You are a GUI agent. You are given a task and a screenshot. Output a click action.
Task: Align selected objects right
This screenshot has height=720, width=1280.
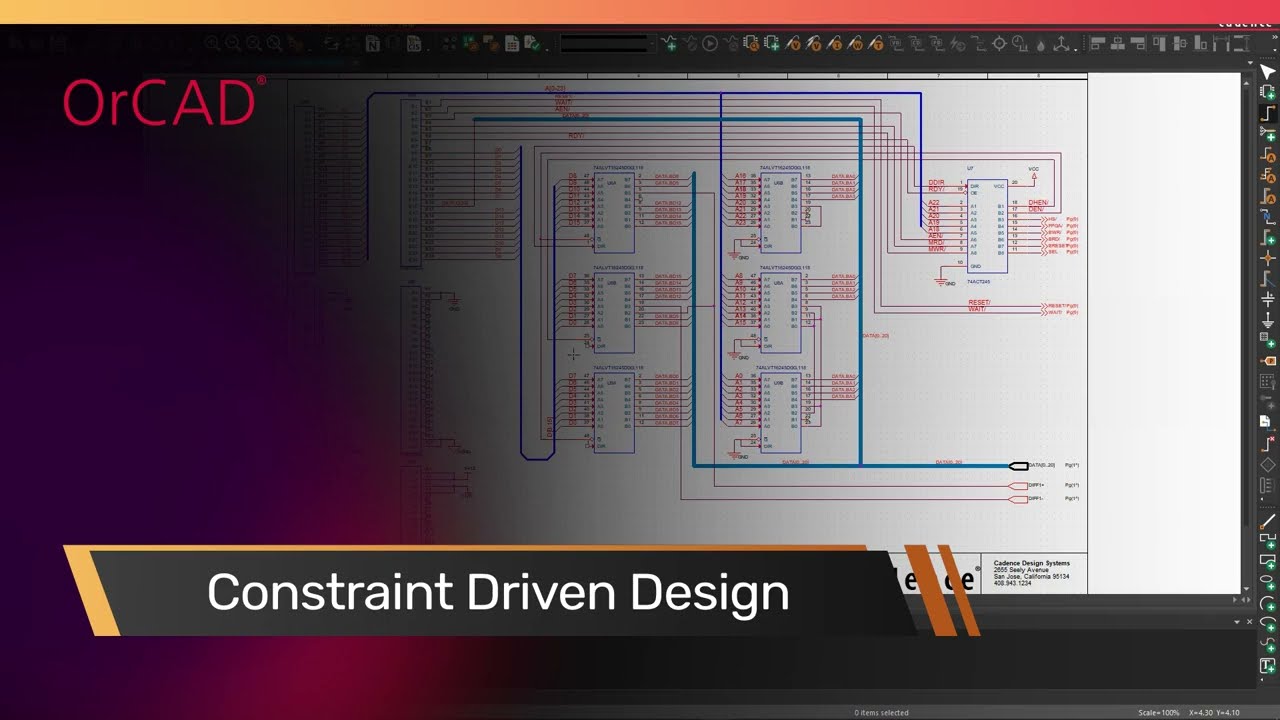[1139, 43]
